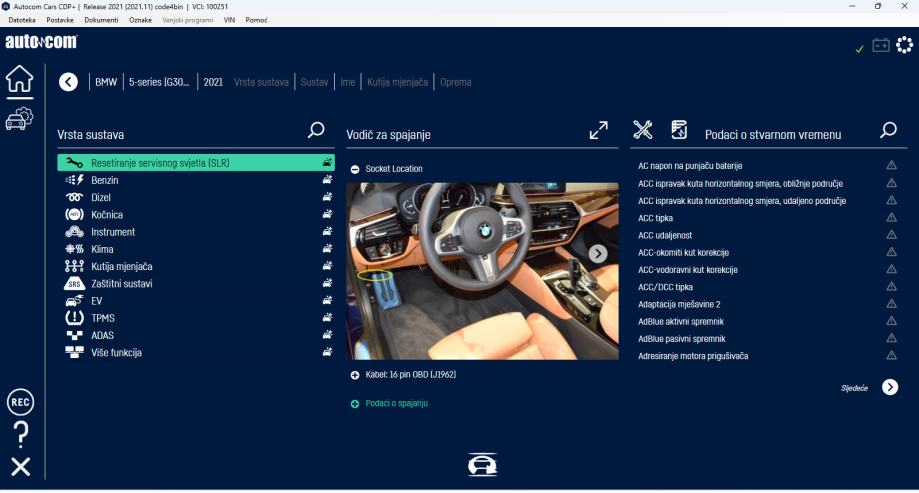Go to the Home screen icon

19,79
